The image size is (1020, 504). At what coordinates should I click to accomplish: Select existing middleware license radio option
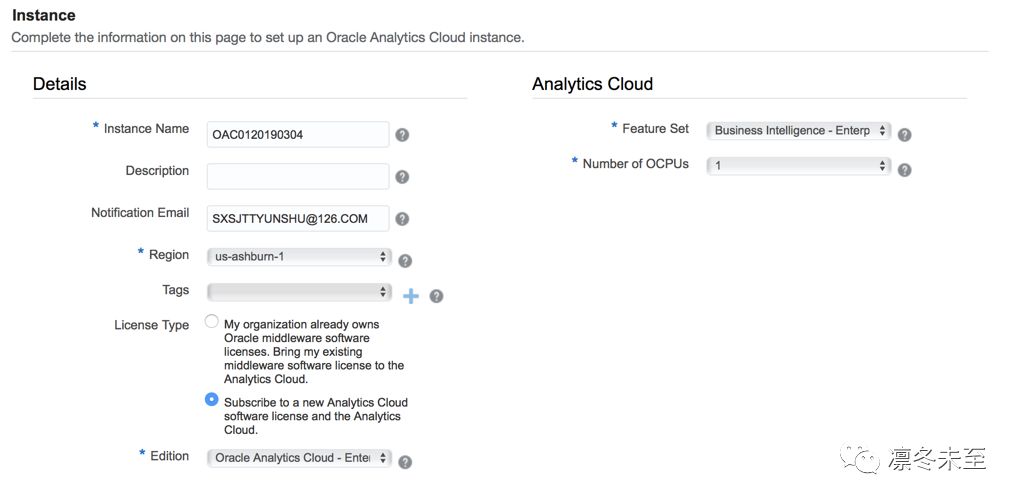pyautogui.click(x=211, y=321)
